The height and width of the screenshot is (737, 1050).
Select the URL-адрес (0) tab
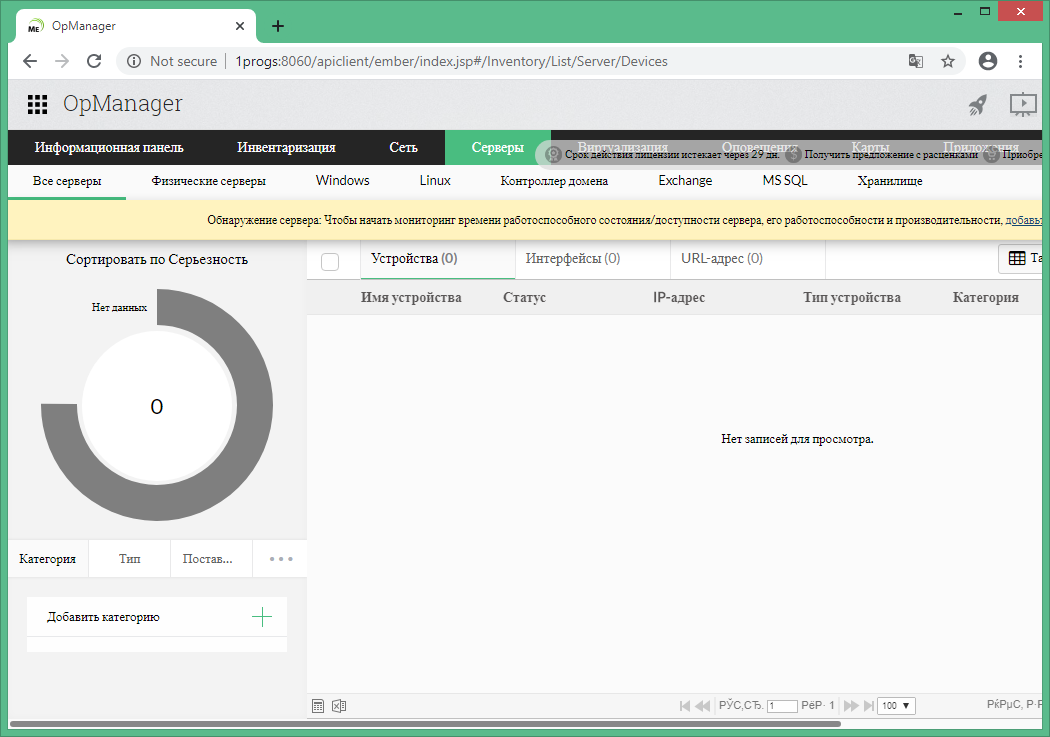[747, 259]
